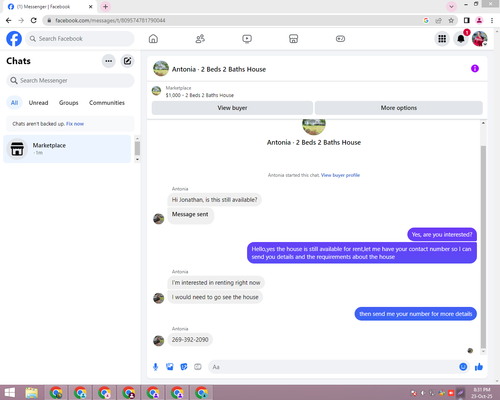Open the emoji picker in message box

tap(463, 367)
